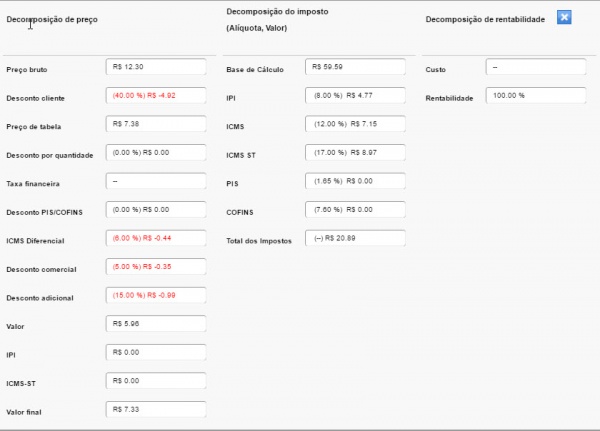Click the IPI tax field showing 8.00 %

click(x=355, y=96)
